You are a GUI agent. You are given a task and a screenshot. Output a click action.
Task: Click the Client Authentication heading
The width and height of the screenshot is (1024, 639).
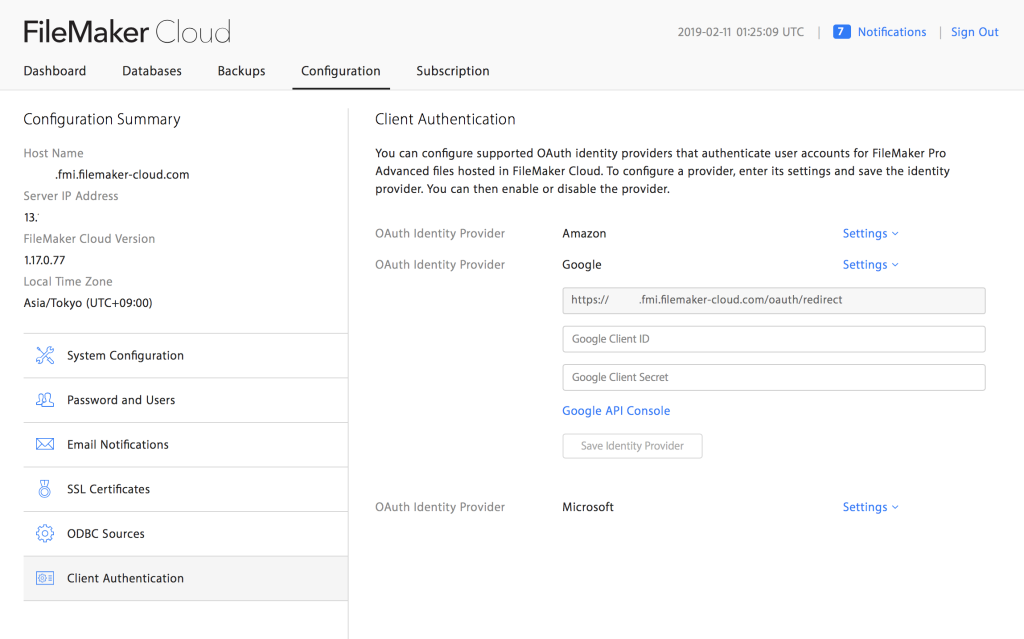pos(445,119)
